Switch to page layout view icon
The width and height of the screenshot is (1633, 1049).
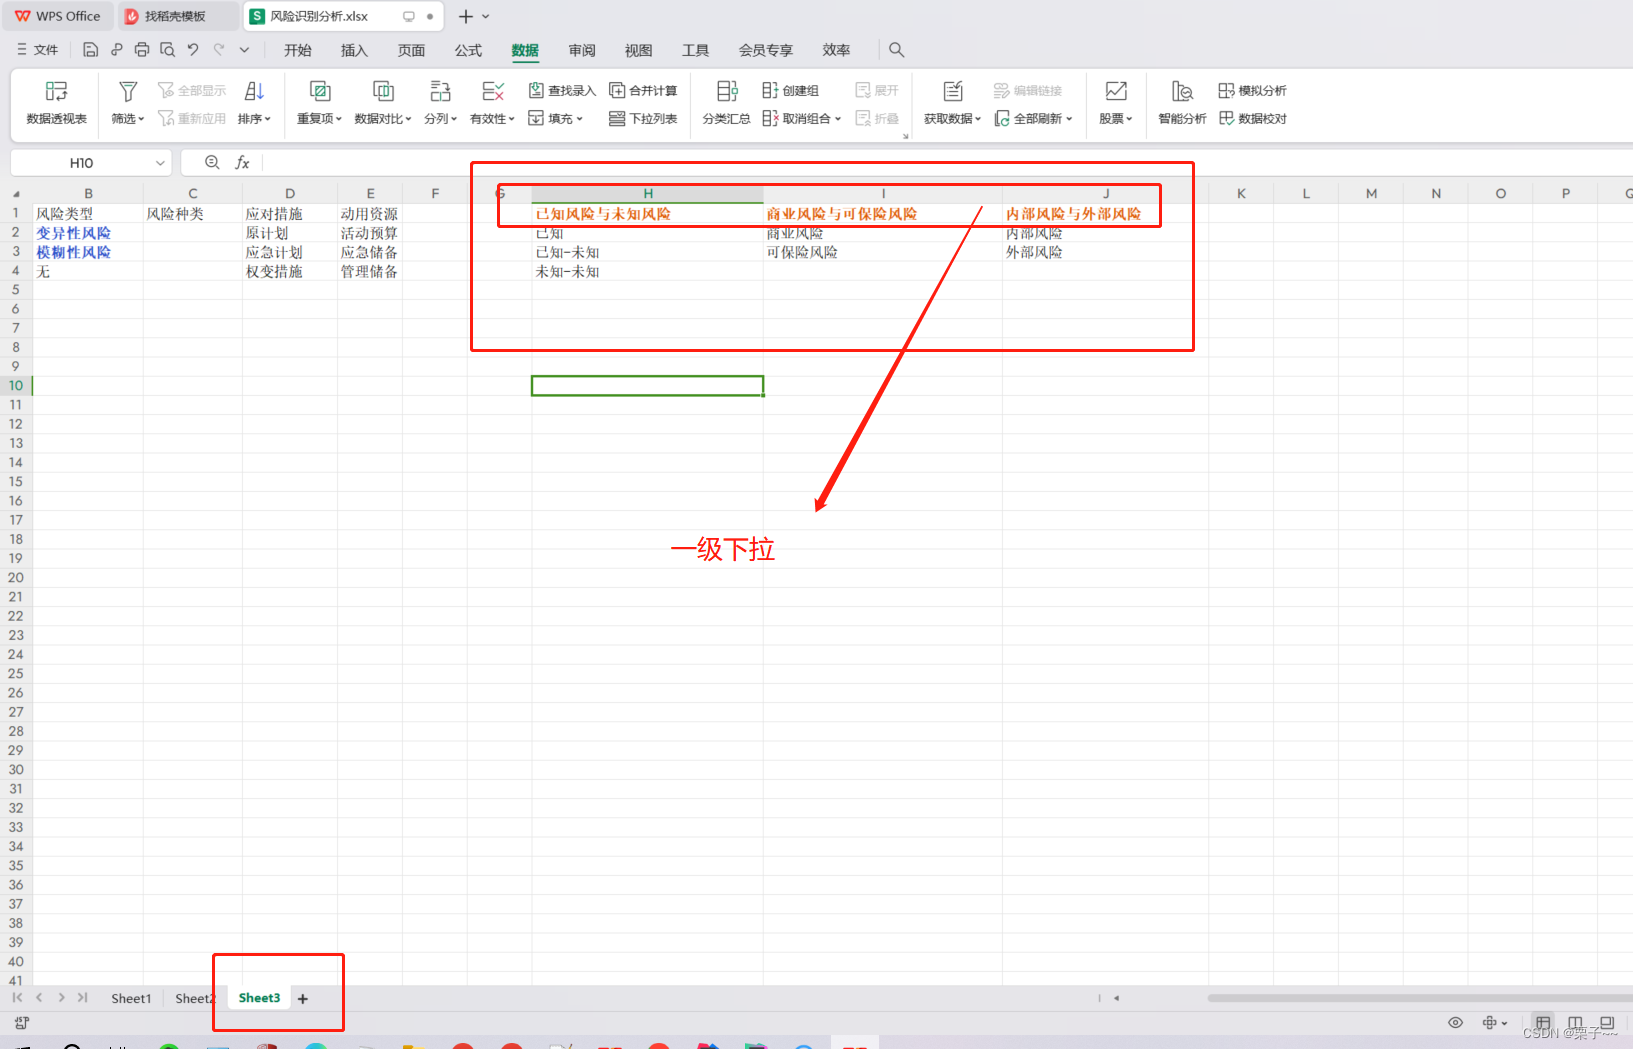pyautogui.click(x=1575, y=1022)
